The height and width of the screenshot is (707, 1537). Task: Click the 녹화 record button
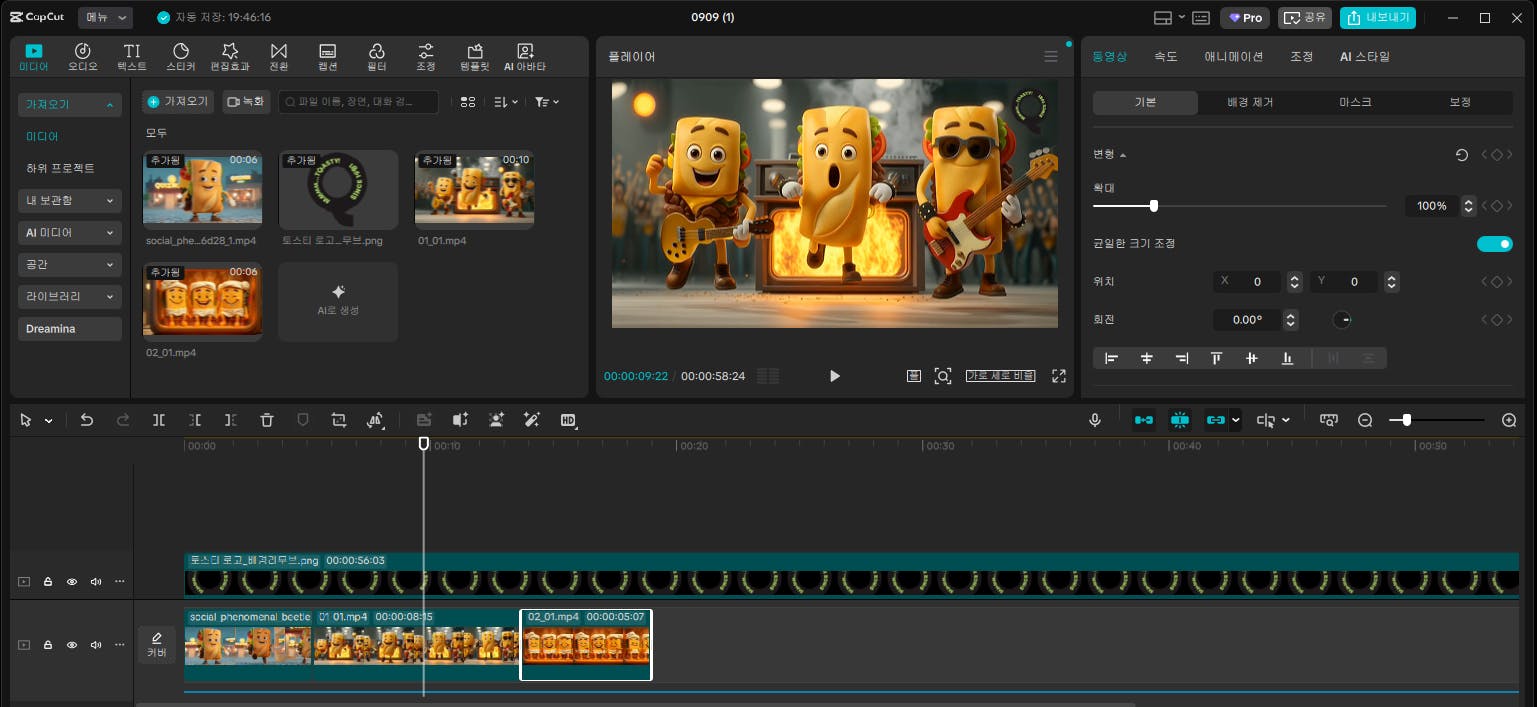[246, 102]
